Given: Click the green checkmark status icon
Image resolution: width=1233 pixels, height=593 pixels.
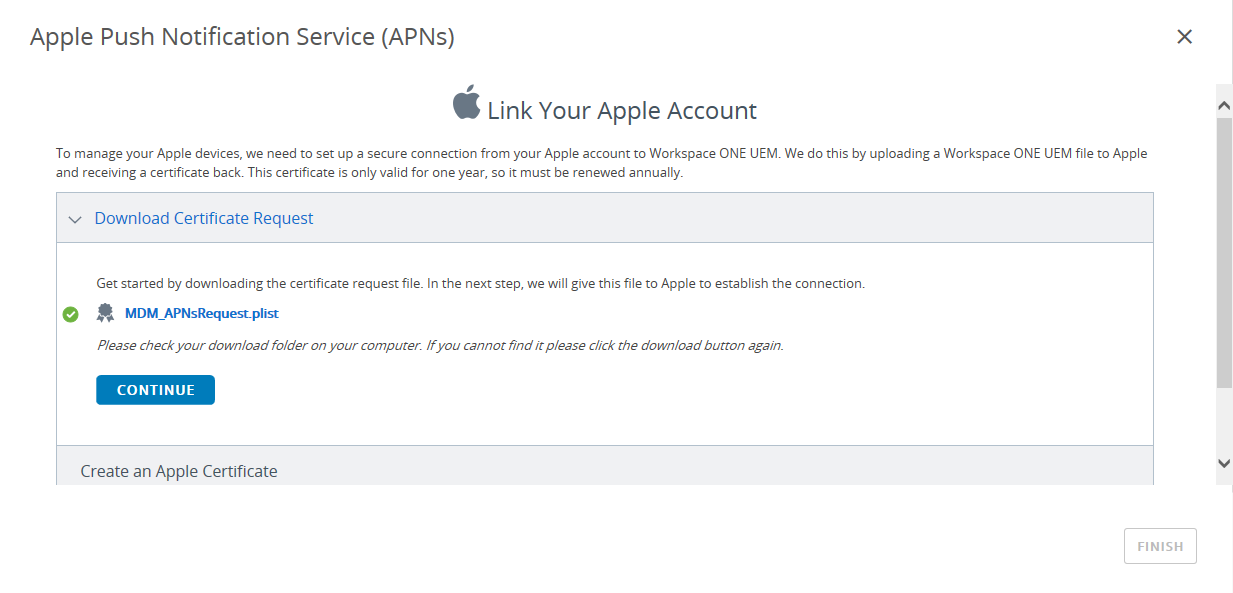Looking at the screenshot, I should click(x=71, y=314).
